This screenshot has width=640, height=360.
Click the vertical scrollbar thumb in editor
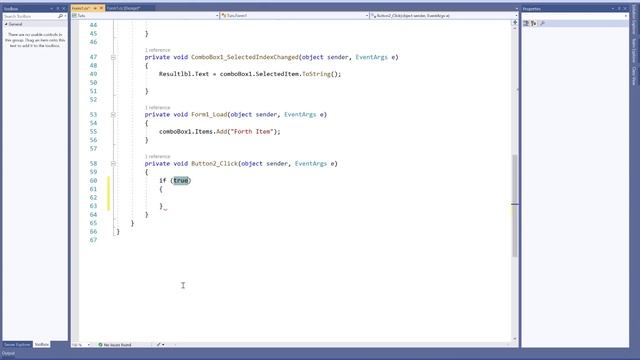[x=515, y=206]
